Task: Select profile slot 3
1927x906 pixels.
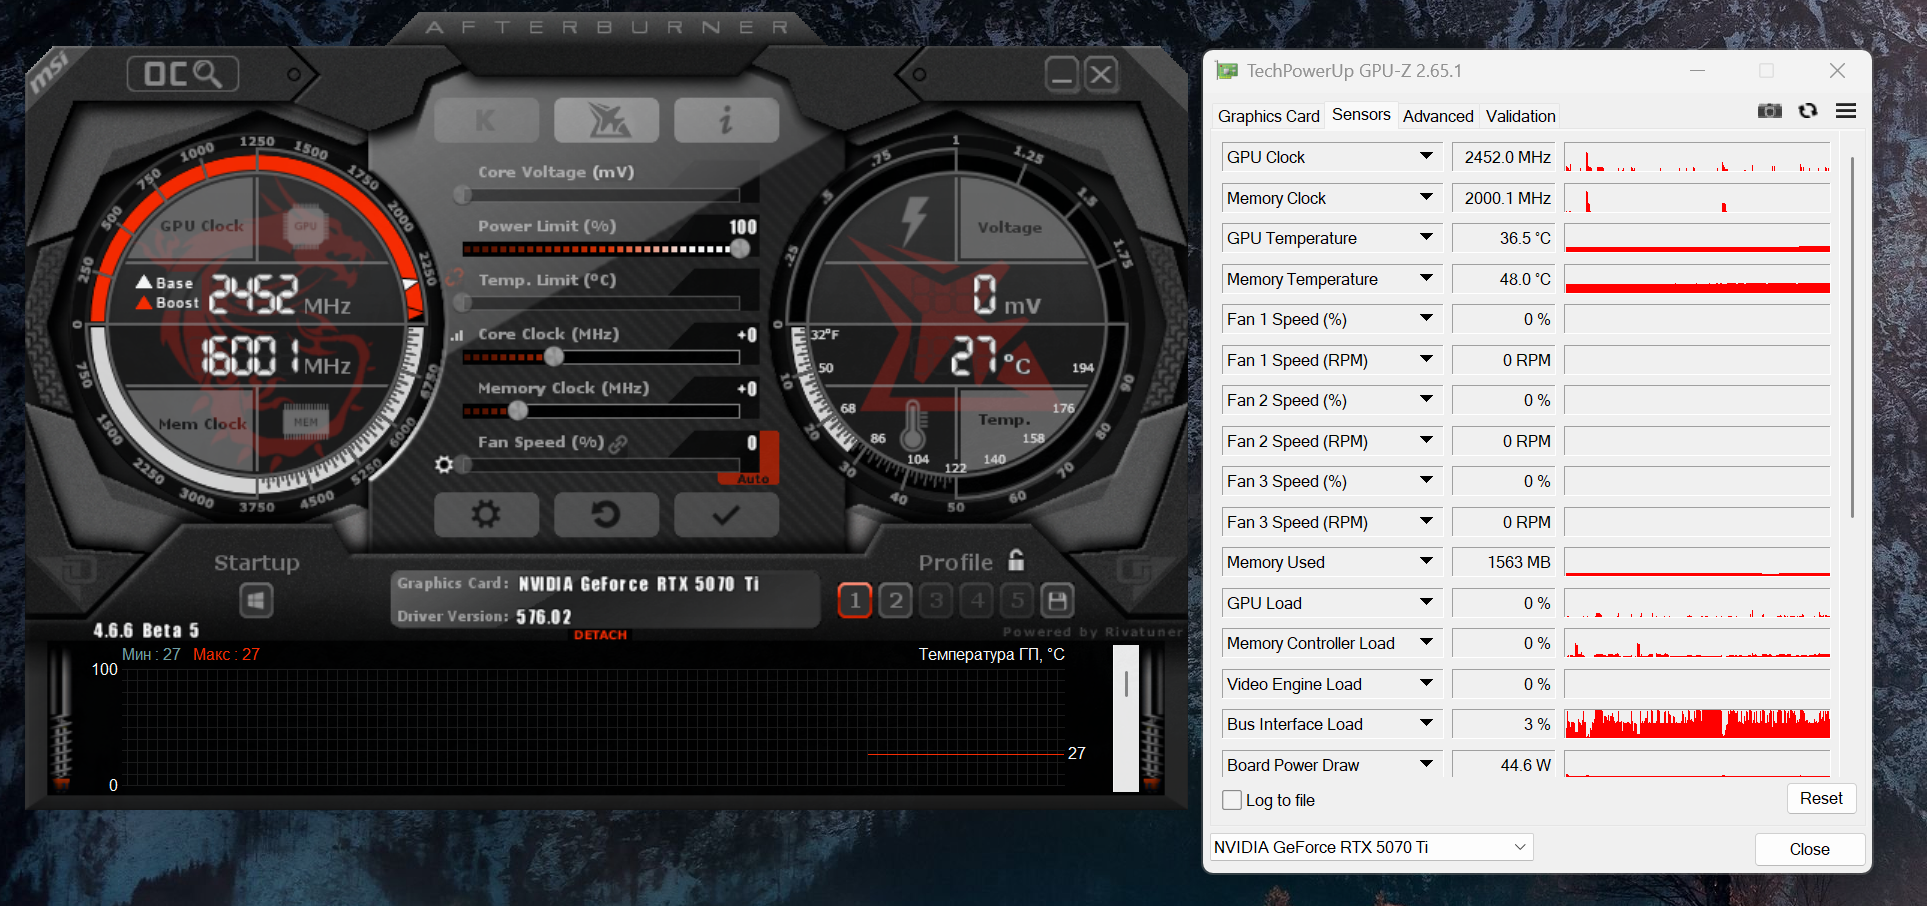Action: point(937,600)
